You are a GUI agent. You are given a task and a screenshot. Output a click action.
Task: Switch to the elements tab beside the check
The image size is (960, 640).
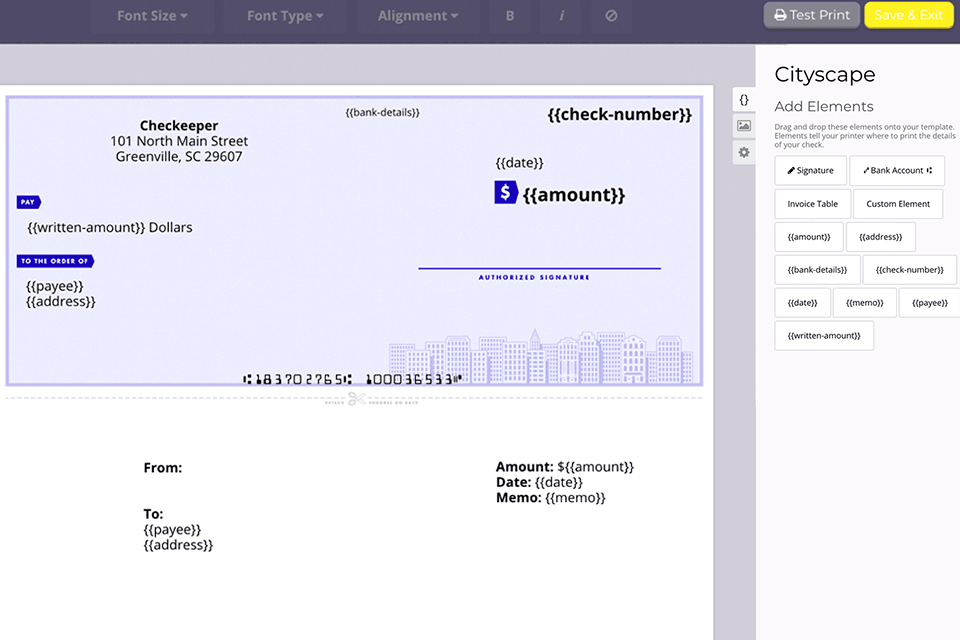(x=743, y=99)
